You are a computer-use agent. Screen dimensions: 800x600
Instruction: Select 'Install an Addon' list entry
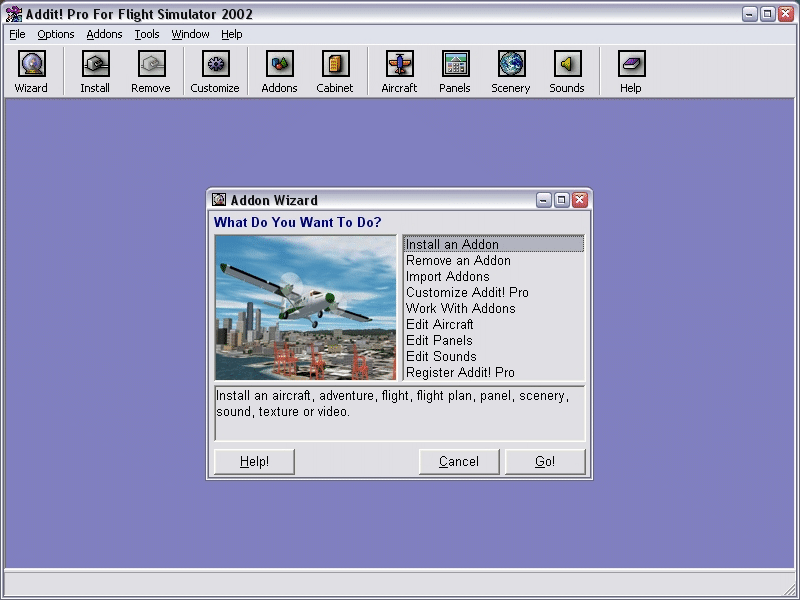(x=493, y=244)
